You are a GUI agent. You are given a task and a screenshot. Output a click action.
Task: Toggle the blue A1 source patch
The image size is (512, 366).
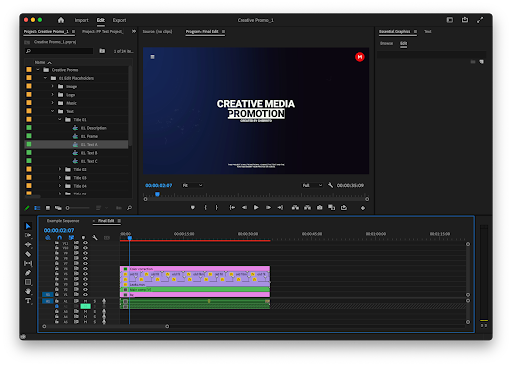(48, 301)
